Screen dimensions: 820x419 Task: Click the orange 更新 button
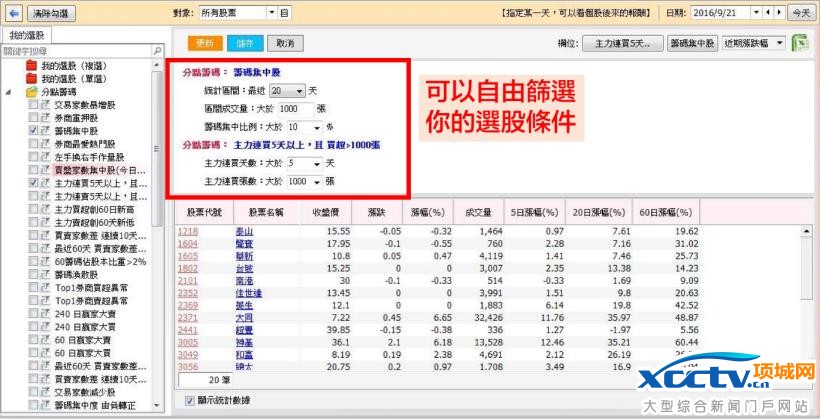coord(205,43)
